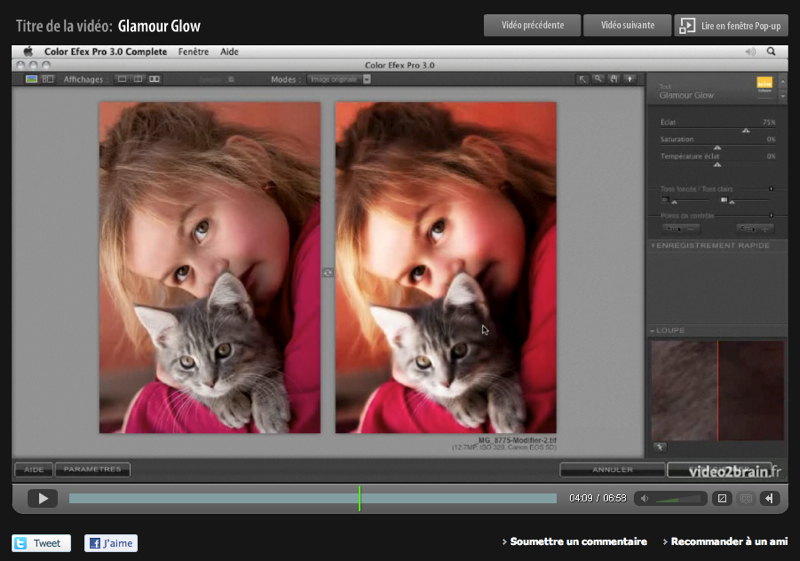This screenshot has width=800, height=561.
Task: Select the arrow pointer tool
Action: [582, 79]
